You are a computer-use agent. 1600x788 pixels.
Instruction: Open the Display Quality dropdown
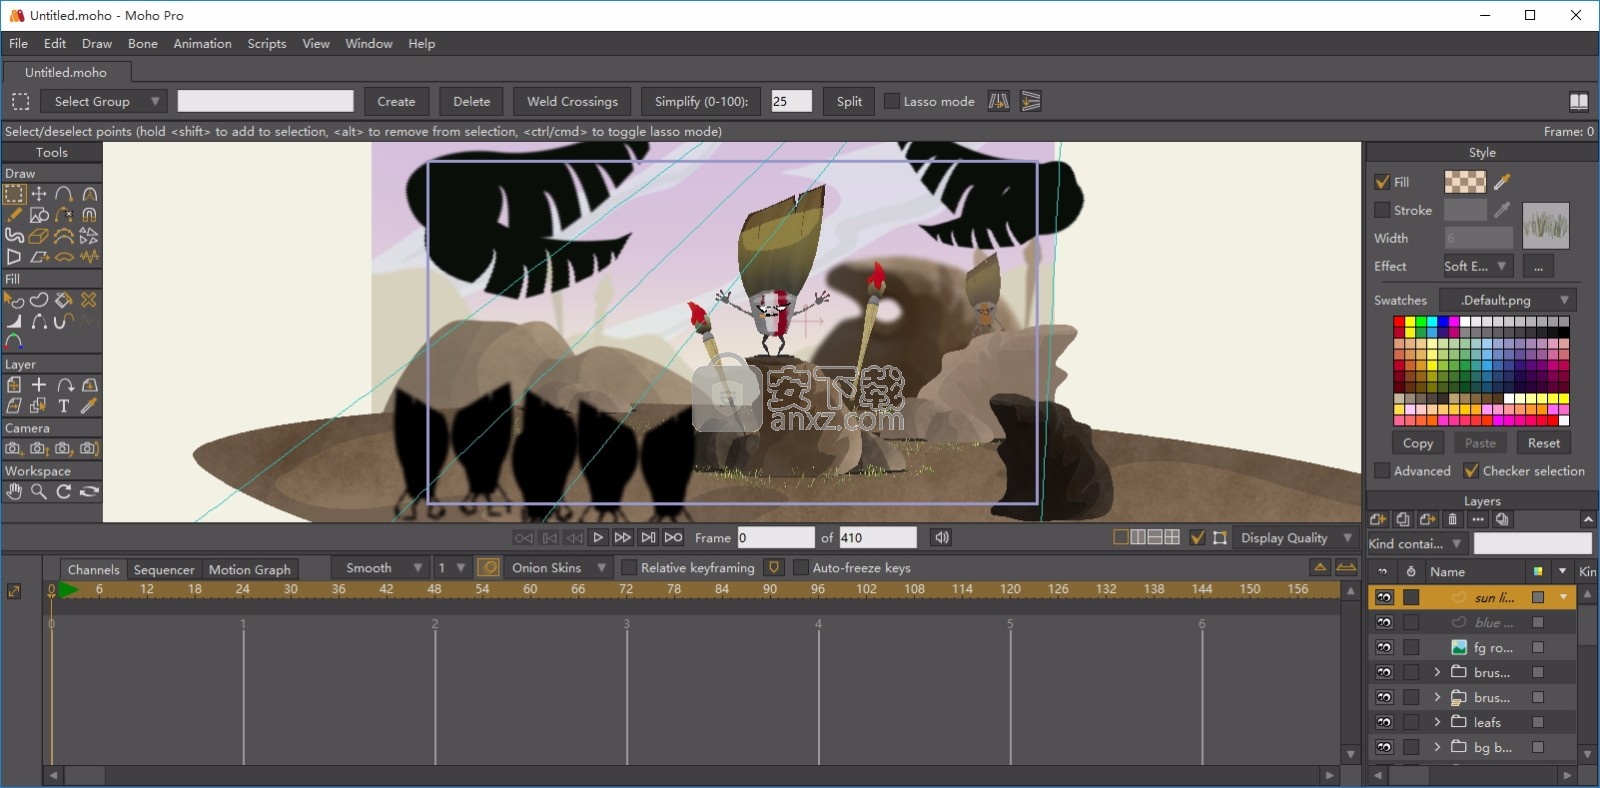pos(1295,538)
